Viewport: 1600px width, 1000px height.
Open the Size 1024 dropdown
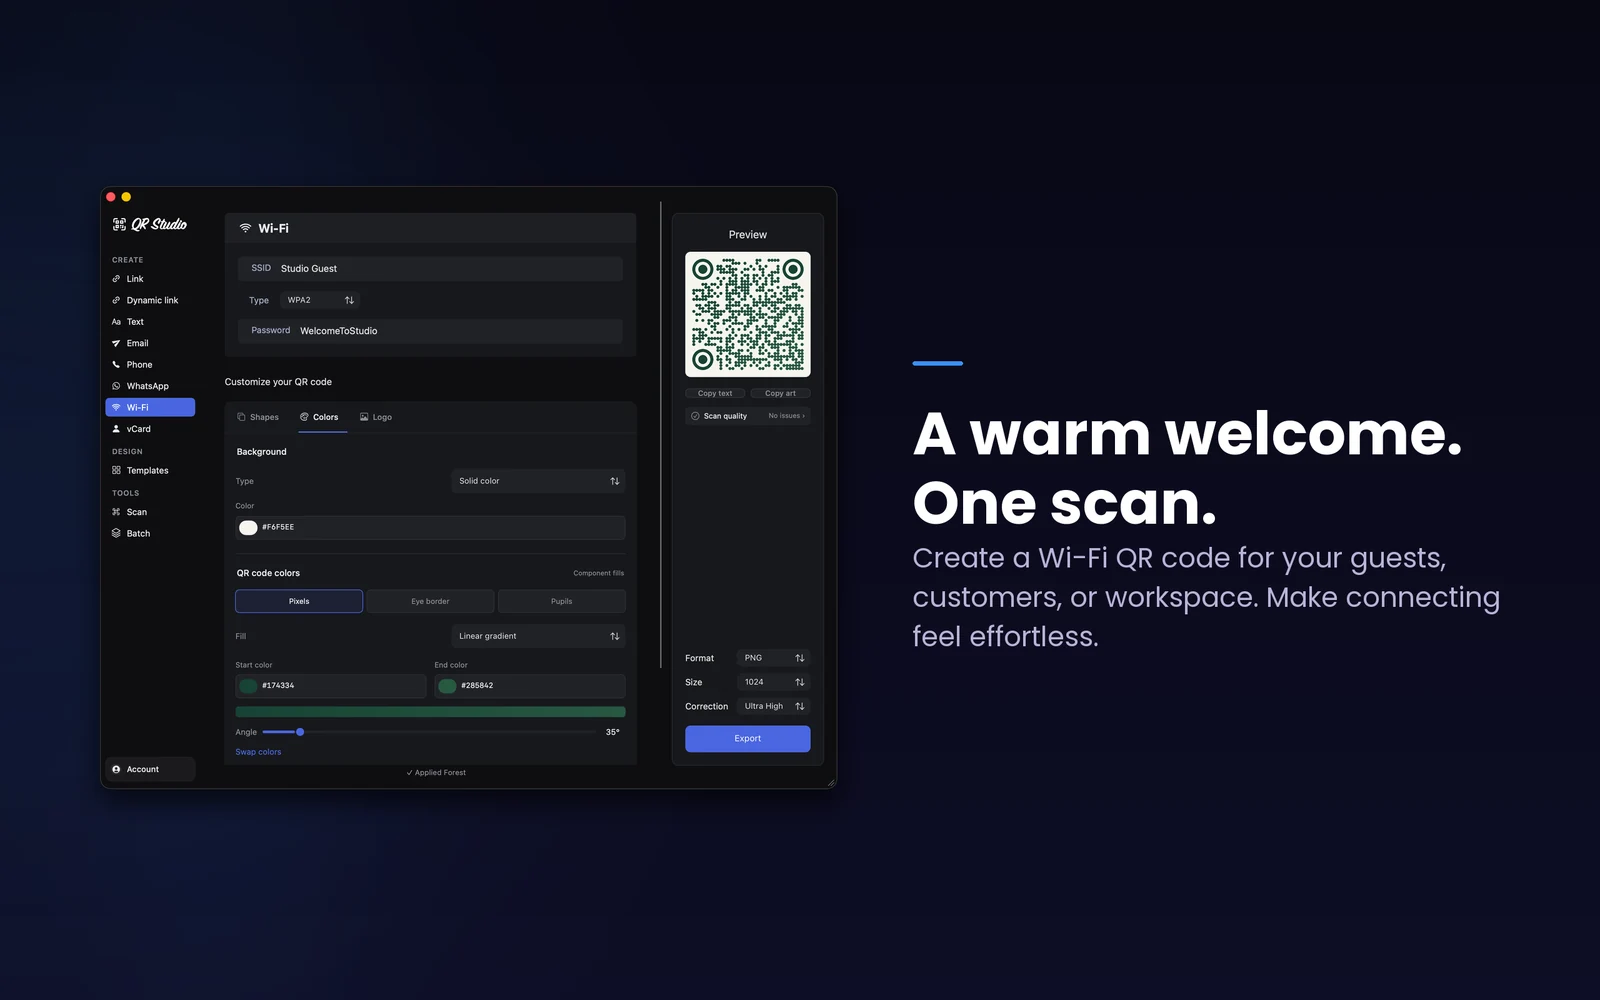773,682
